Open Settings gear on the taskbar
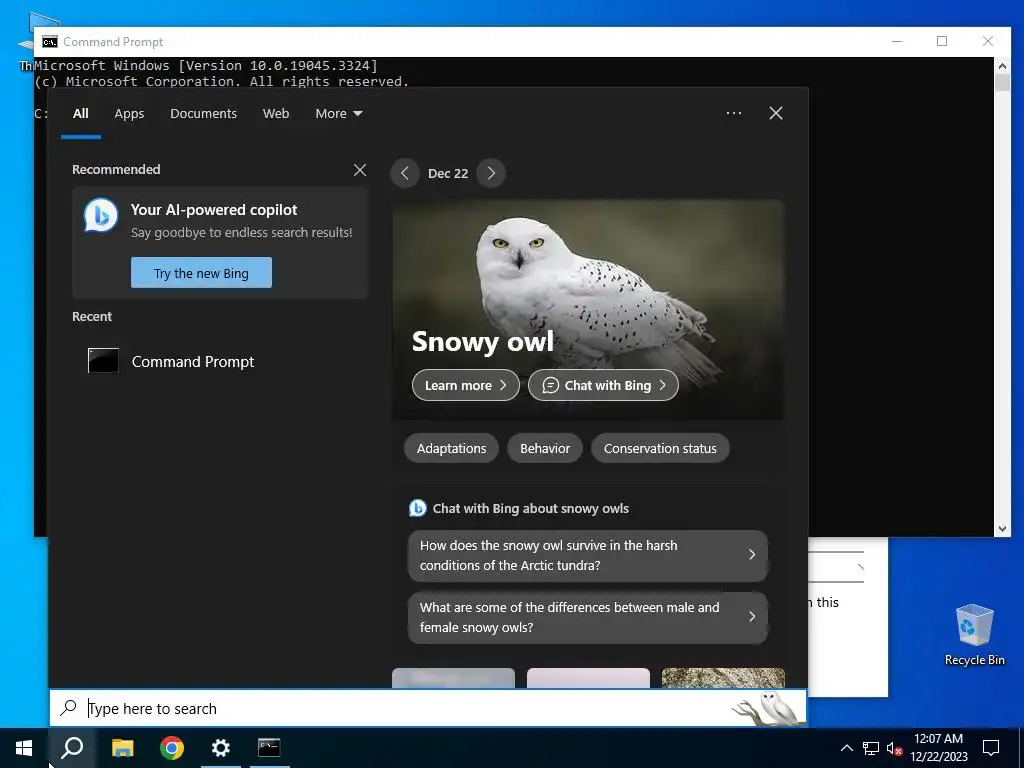Viewport: 1024px width, 768px height. click(x=221, y=748)
